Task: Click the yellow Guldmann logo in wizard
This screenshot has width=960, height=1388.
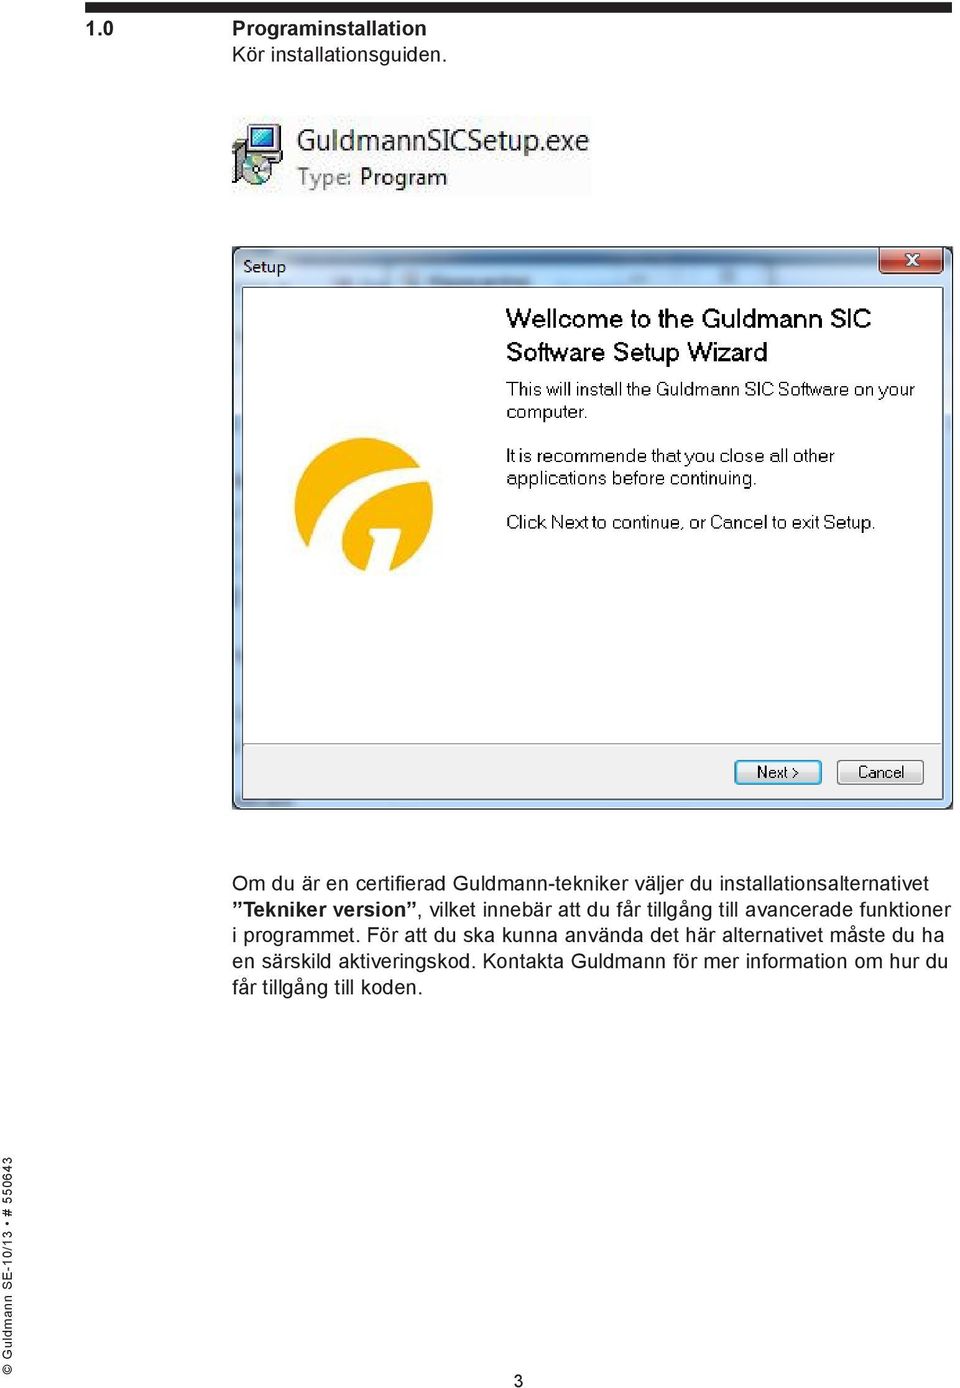Action: (365, 505)
